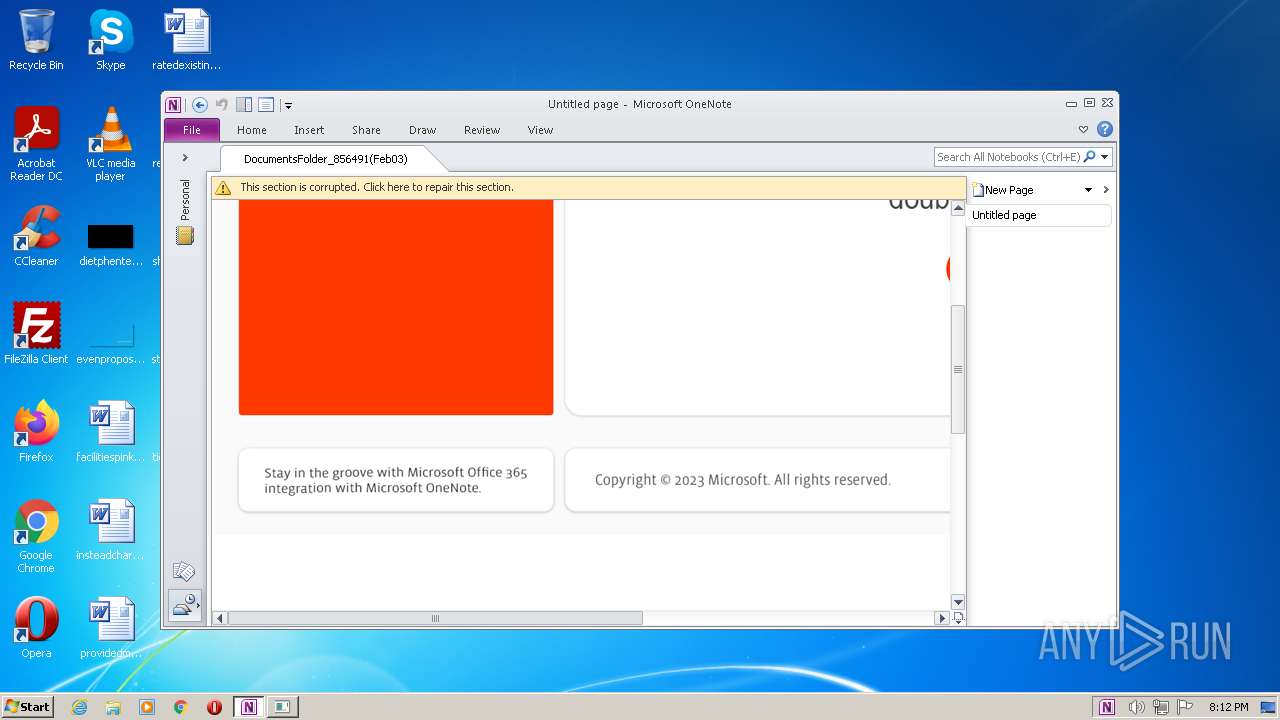
Task: Click the horizontal scrollbar left arrow
Action: (x=220, y=618)
